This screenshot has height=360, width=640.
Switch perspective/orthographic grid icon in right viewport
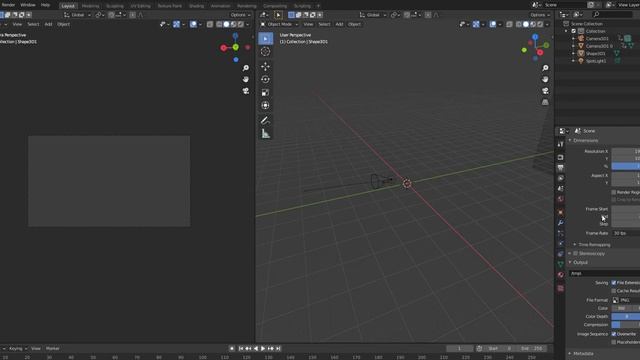[x=545, y=102]
